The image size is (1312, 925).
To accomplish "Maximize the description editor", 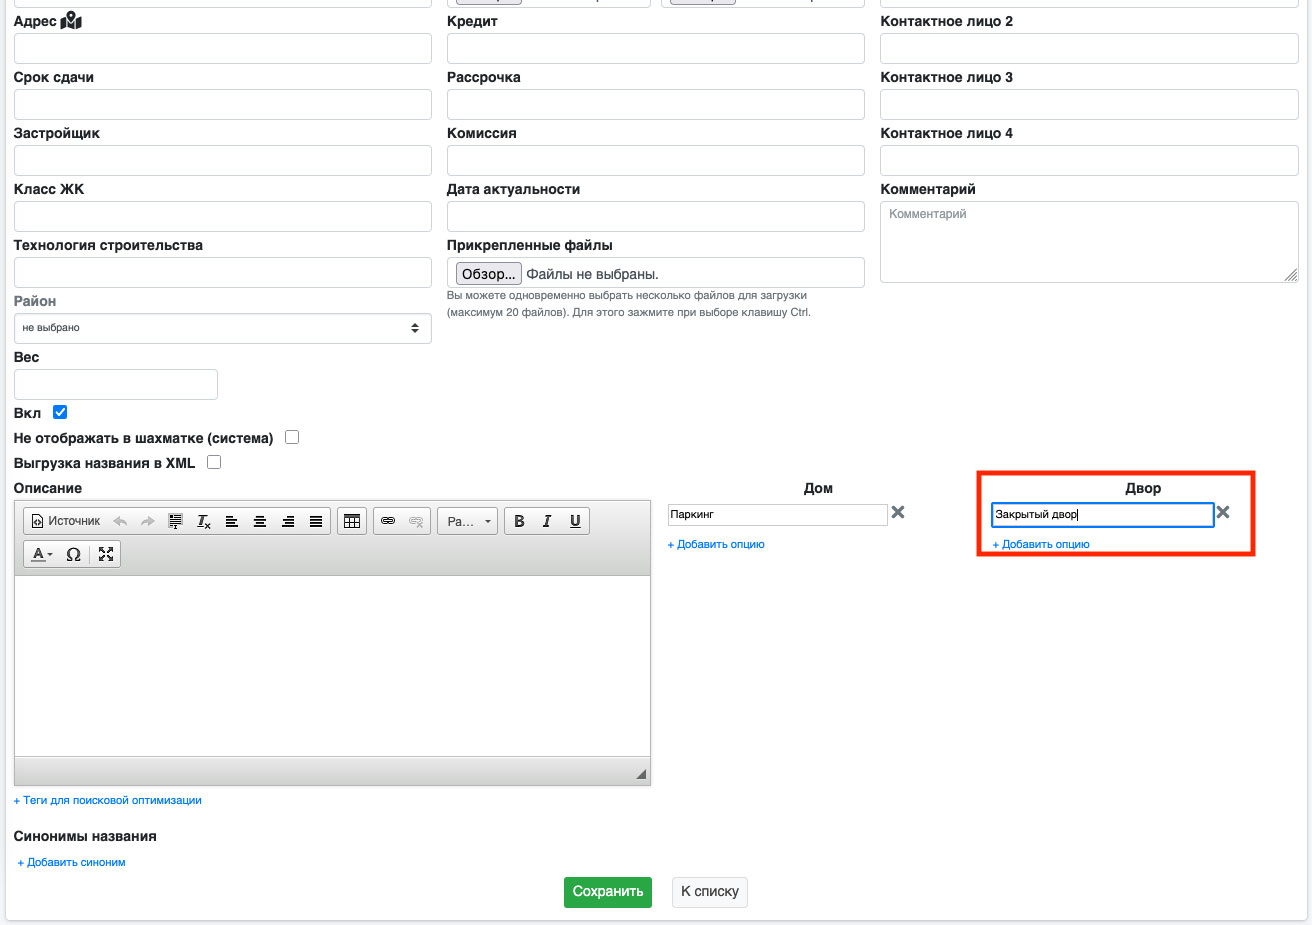I will 106,554.
